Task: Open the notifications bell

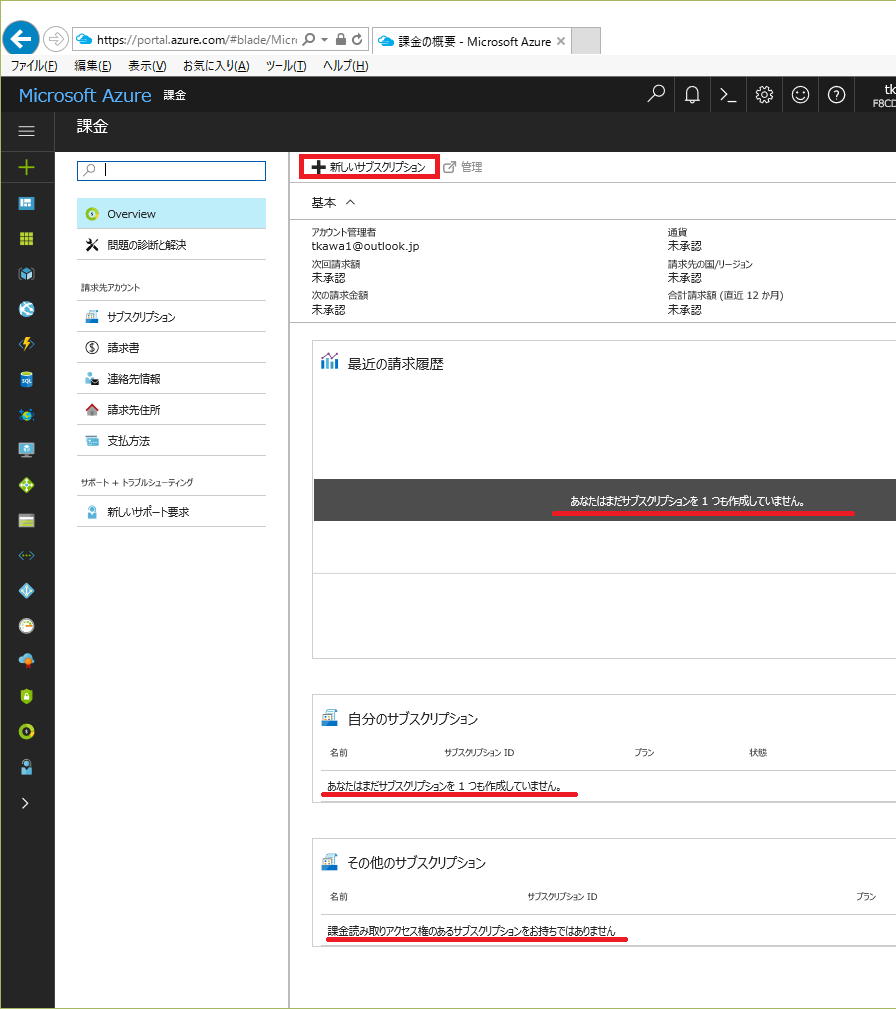Action: pos(692,95)
